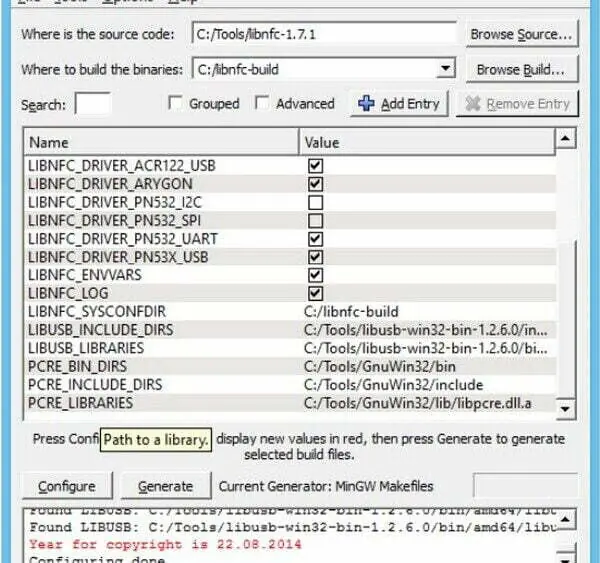Click the LIBUSB_INCLUDE_DIRS path value
This screenshot has height=563, width=600.
426,330
